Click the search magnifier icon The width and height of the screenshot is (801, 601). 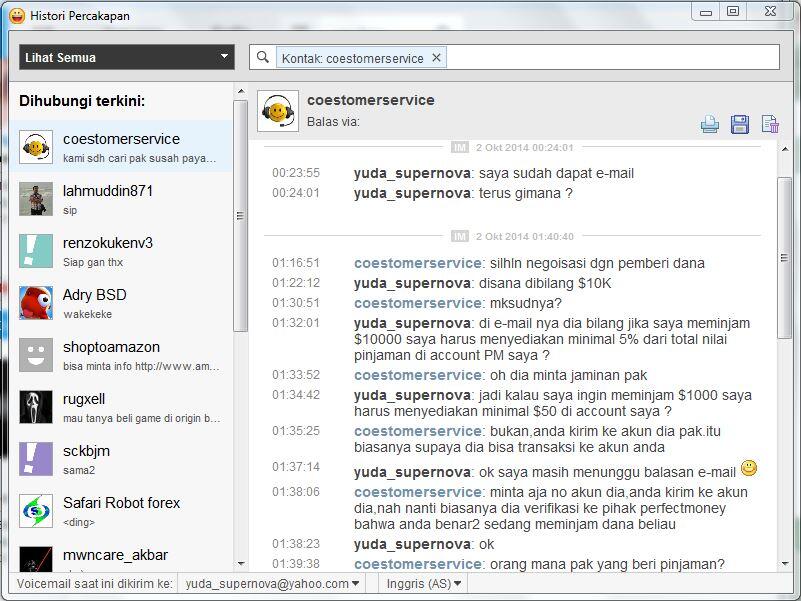point(263,58)
